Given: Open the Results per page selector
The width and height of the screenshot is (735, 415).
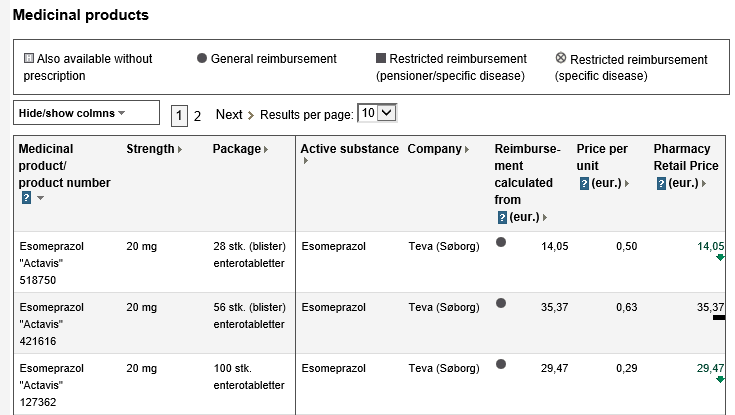Looking at the screenshot, I should click(x=377, y=113).
